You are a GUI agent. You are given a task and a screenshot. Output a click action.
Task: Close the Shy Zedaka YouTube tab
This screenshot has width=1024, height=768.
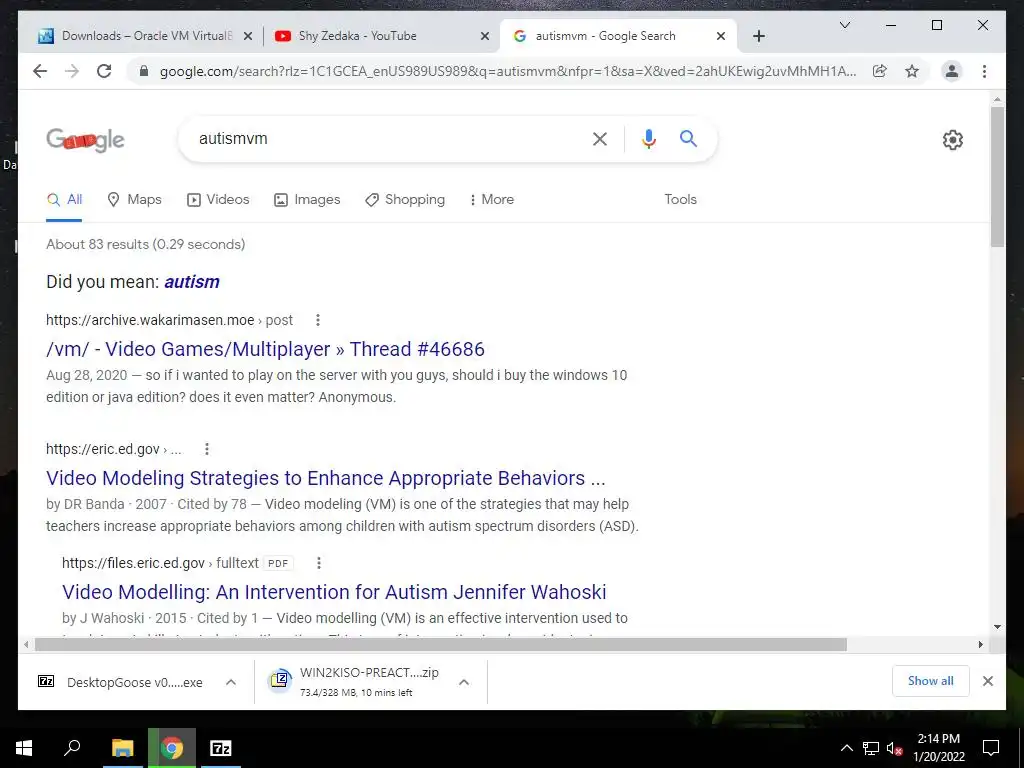pos(485,36)
